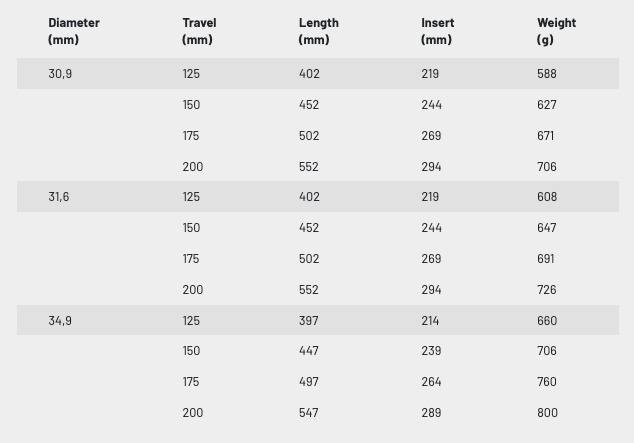Click the 671 weight value

point(546,136)
